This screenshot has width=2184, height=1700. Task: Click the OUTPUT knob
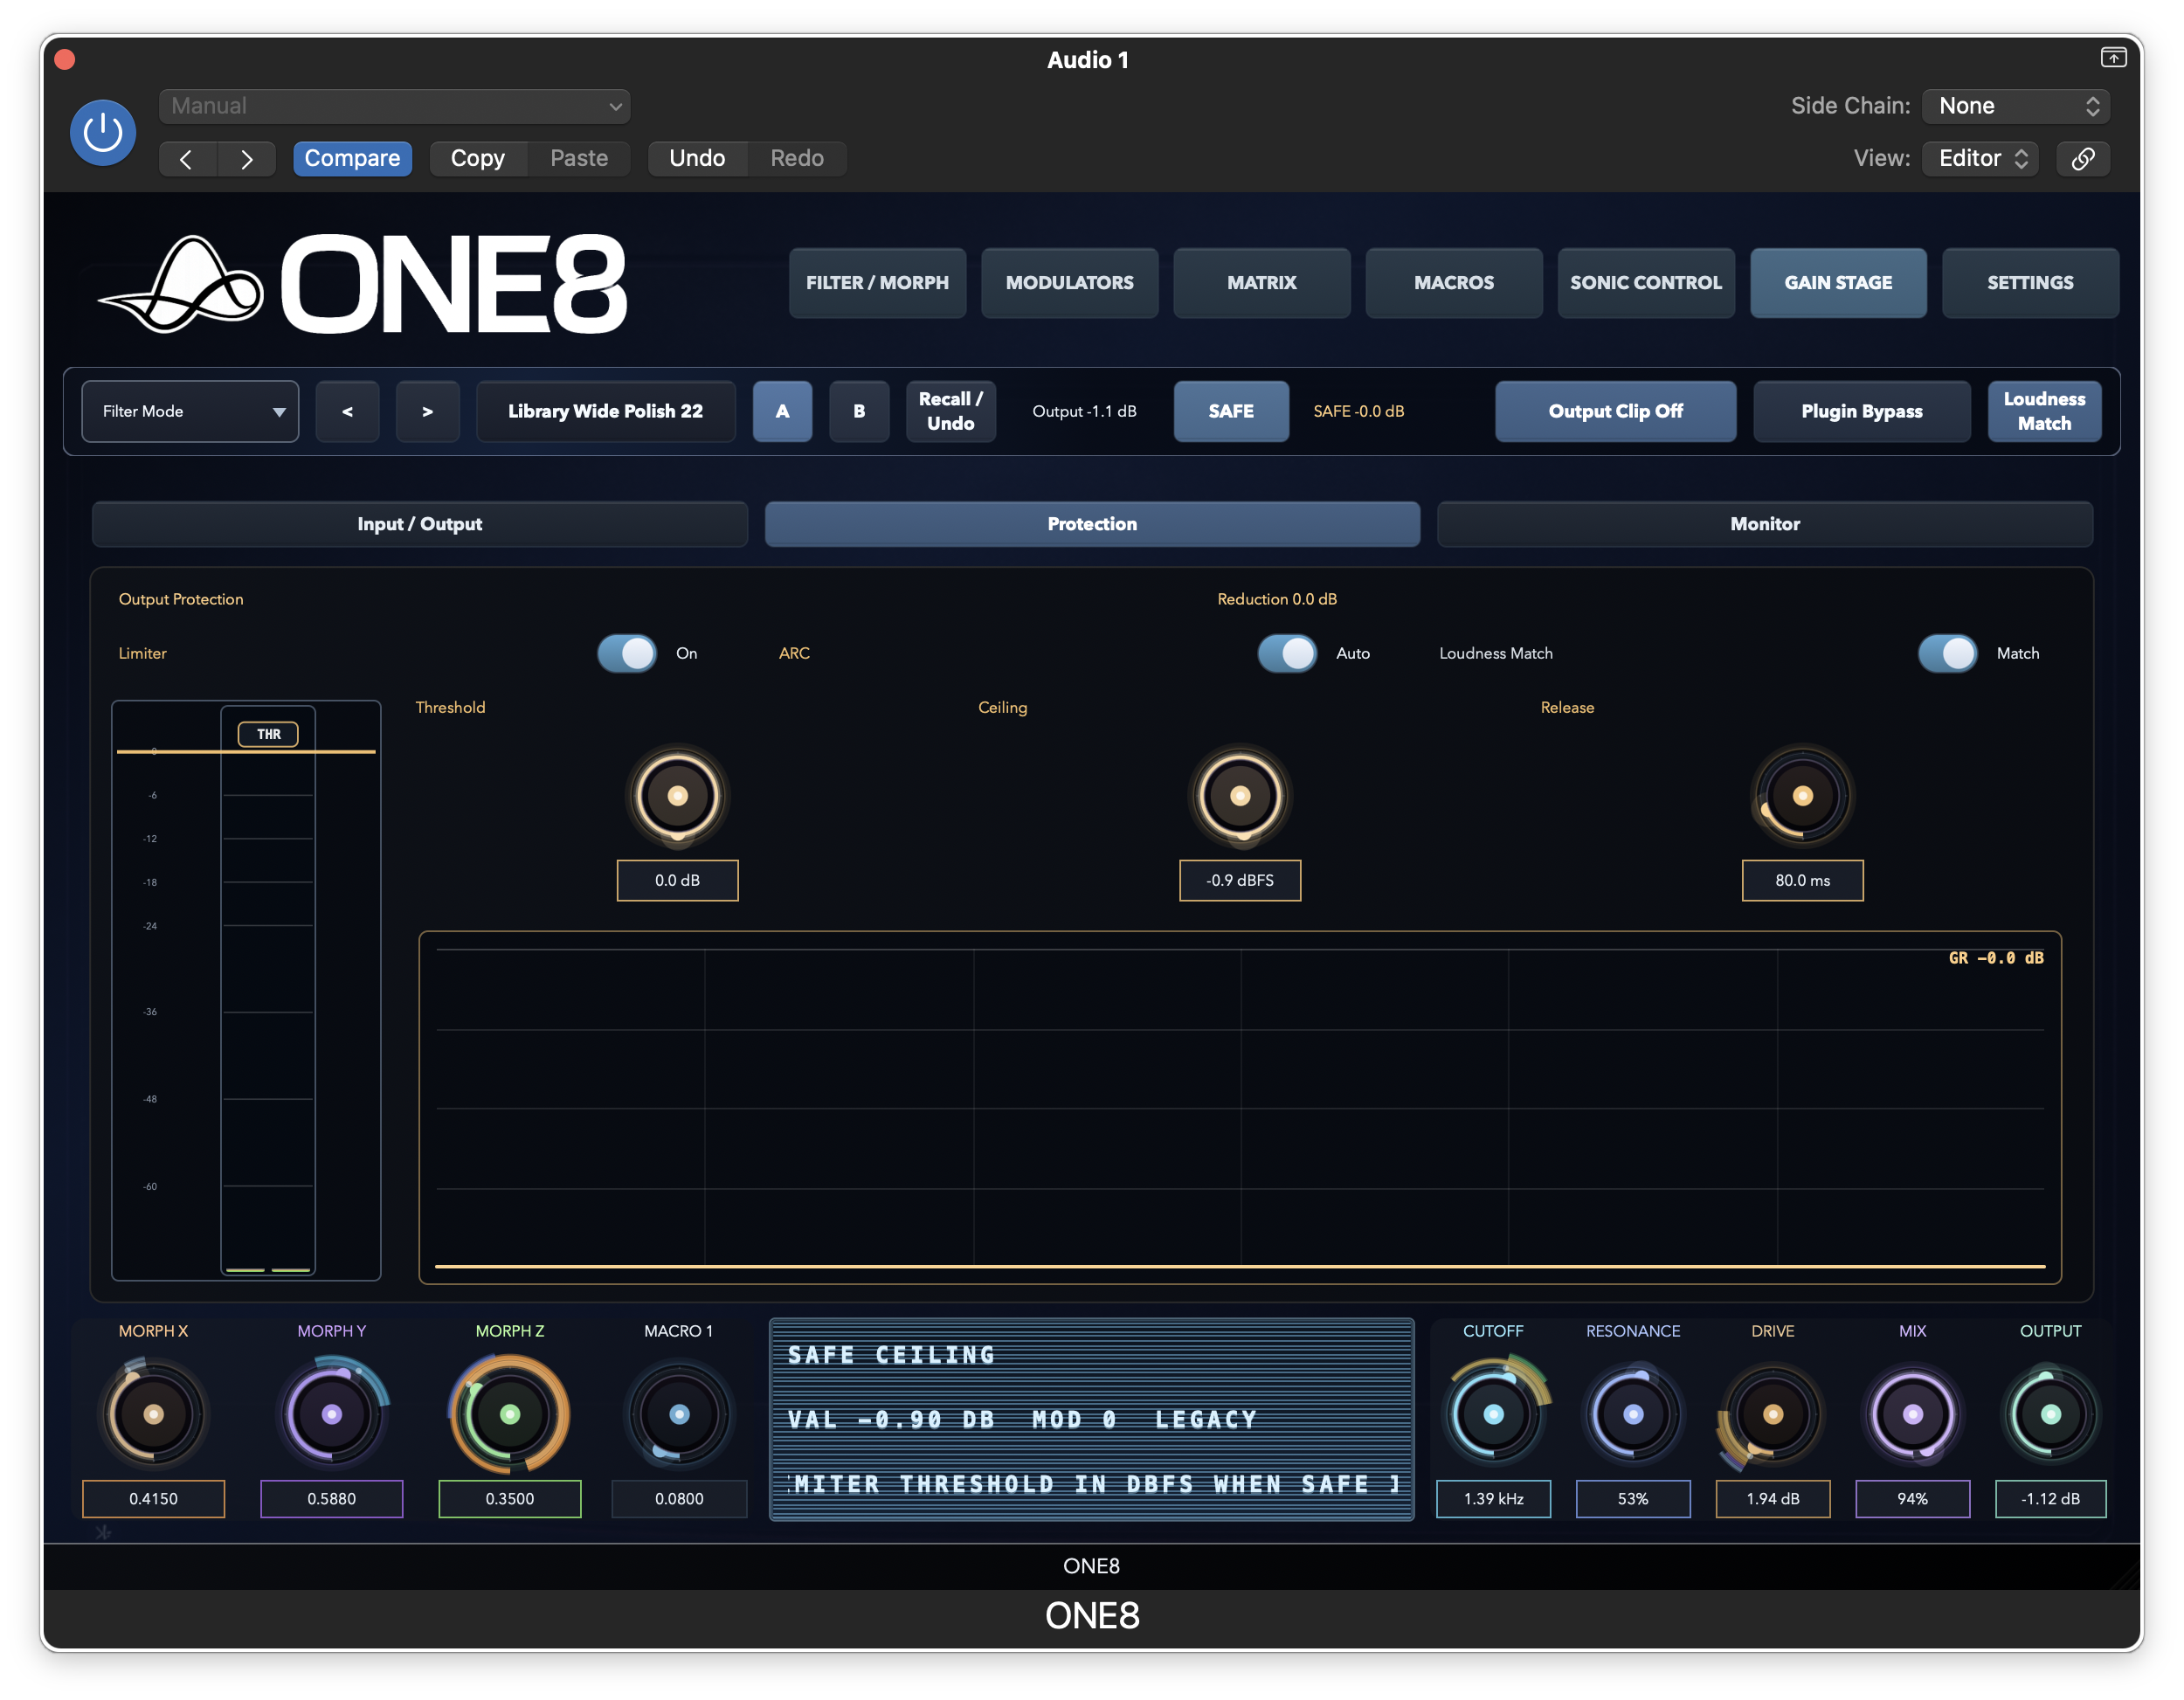(x=2050, y=1414)
